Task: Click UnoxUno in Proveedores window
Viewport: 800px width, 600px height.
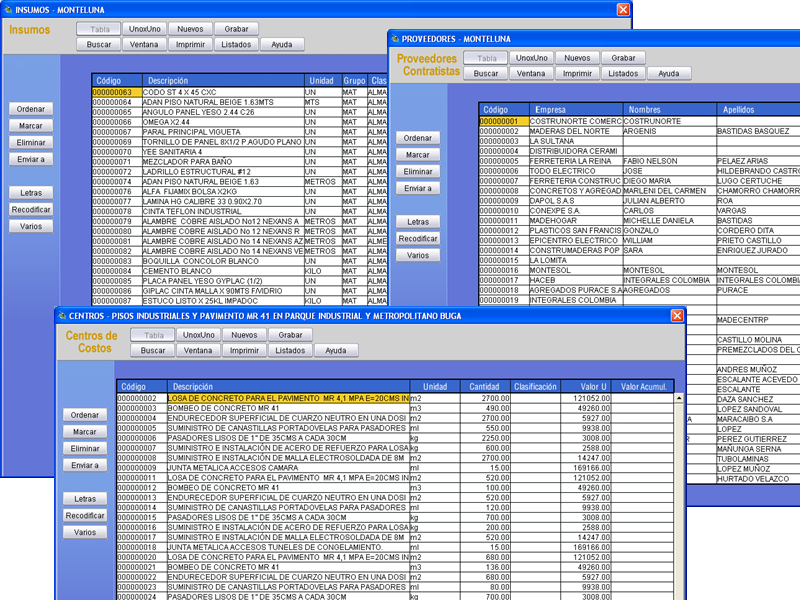Action: pyautogui.click(x=532, y=58)
